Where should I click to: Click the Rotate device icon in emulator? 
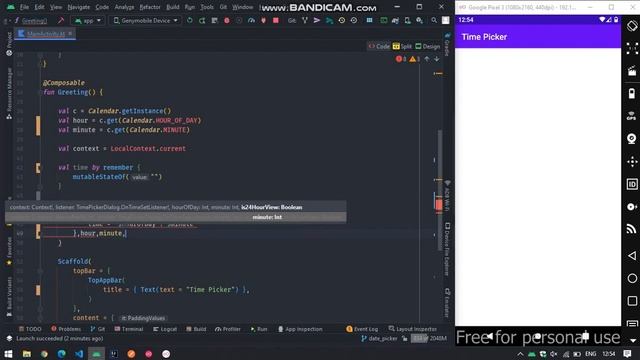[631, 26]
